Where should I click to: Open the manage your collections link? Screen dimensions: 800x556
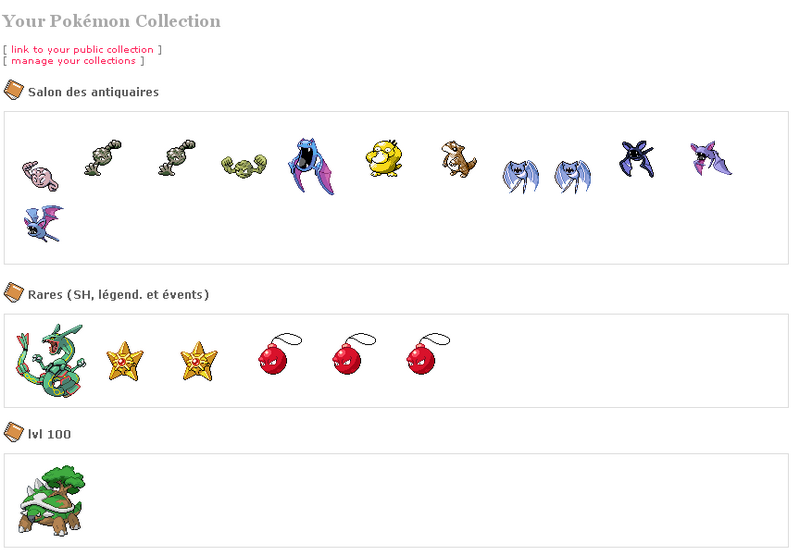click(75, 61)
